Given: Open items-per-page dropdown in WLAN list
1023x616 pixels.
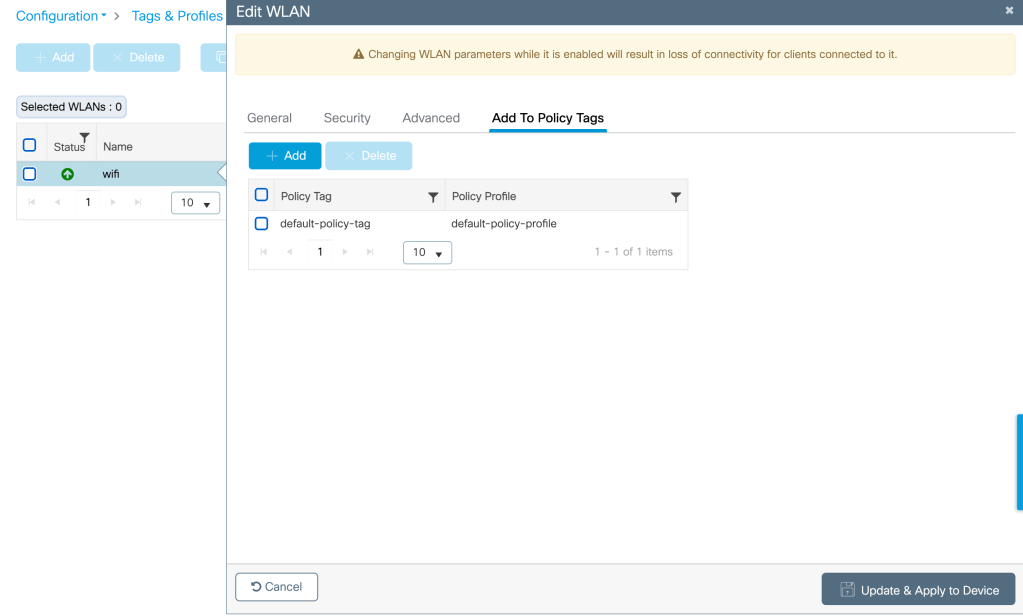Looking at the screenshot, I should click(195, 203).
